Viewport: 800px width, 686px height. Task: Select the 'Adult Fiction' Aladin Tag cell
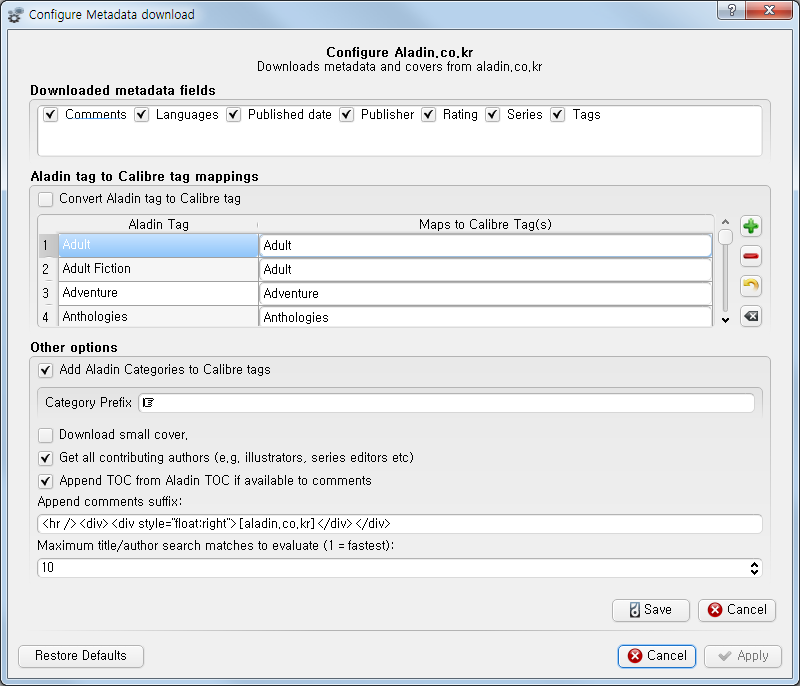[158, 269]
